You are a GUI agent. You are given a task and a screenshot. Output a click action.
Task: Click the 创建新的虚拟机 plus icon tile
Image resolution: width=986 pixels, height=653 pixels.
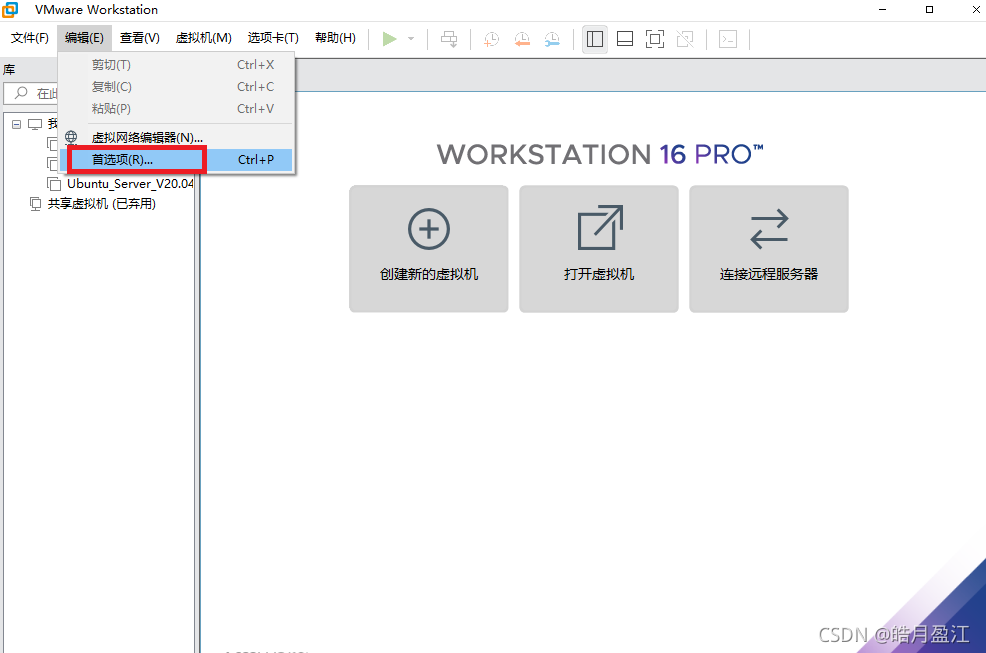coord(429,248)
